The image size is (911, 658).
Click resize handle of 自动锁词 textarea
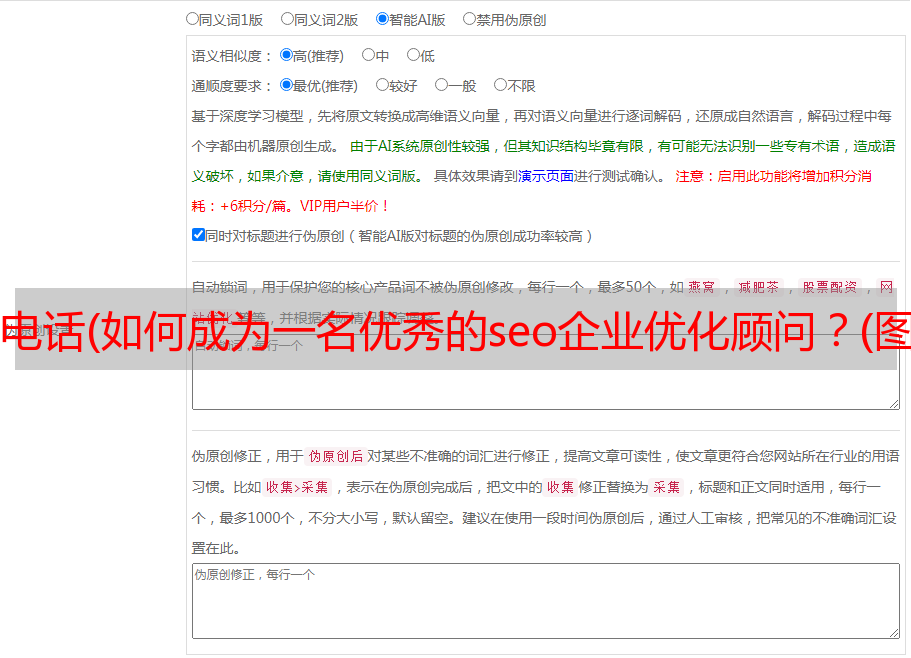point(893,403)
